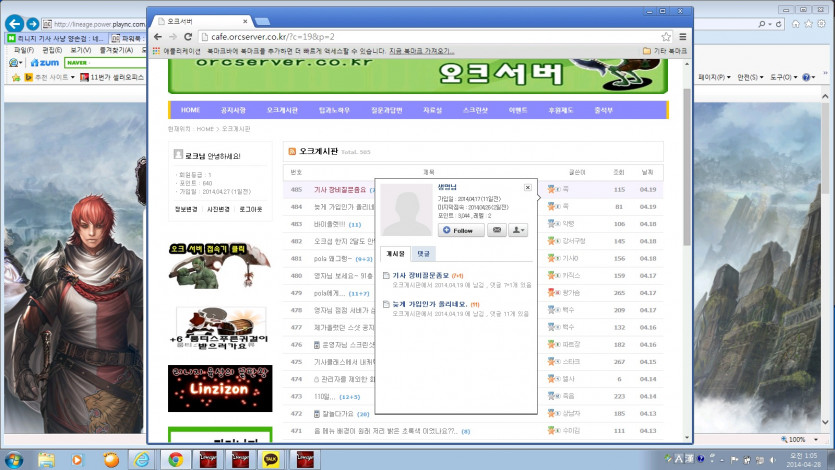Open the 자료실 navigation menu item
The height and width of the screenshot is (470, 835).
(x=432, y=110)
